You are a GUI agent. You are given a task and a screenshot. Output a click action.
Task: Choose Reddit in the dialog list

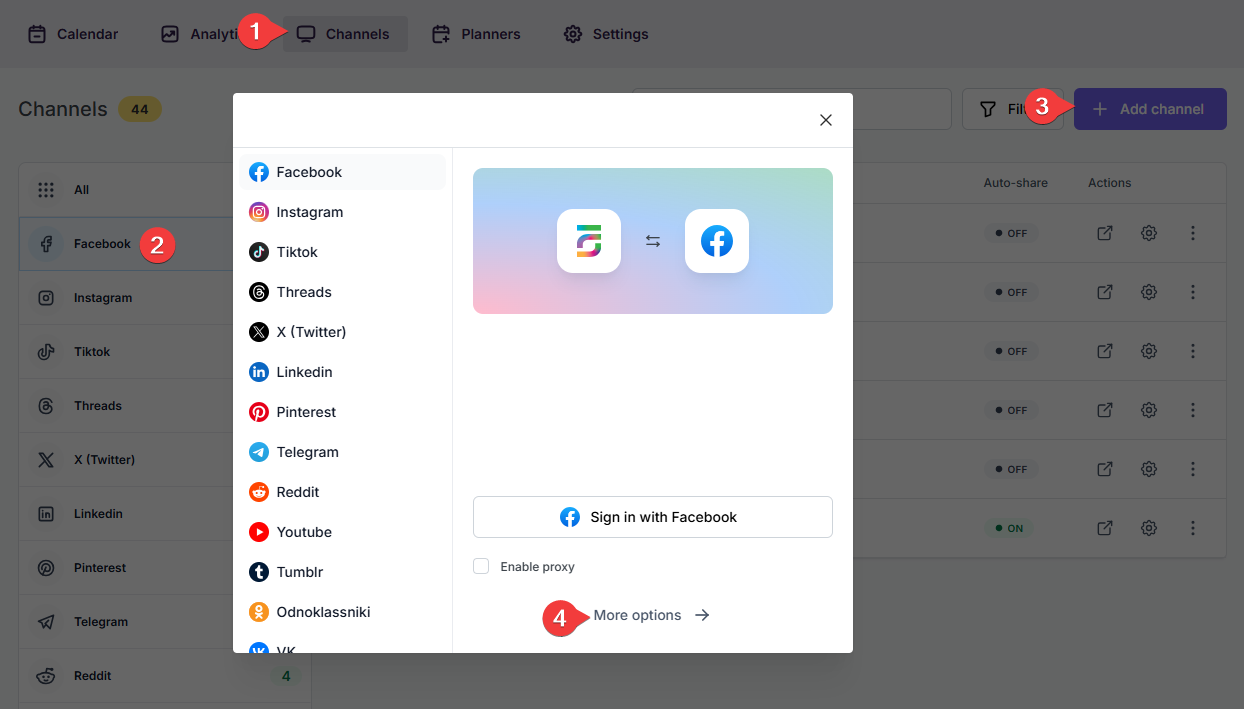343,492
